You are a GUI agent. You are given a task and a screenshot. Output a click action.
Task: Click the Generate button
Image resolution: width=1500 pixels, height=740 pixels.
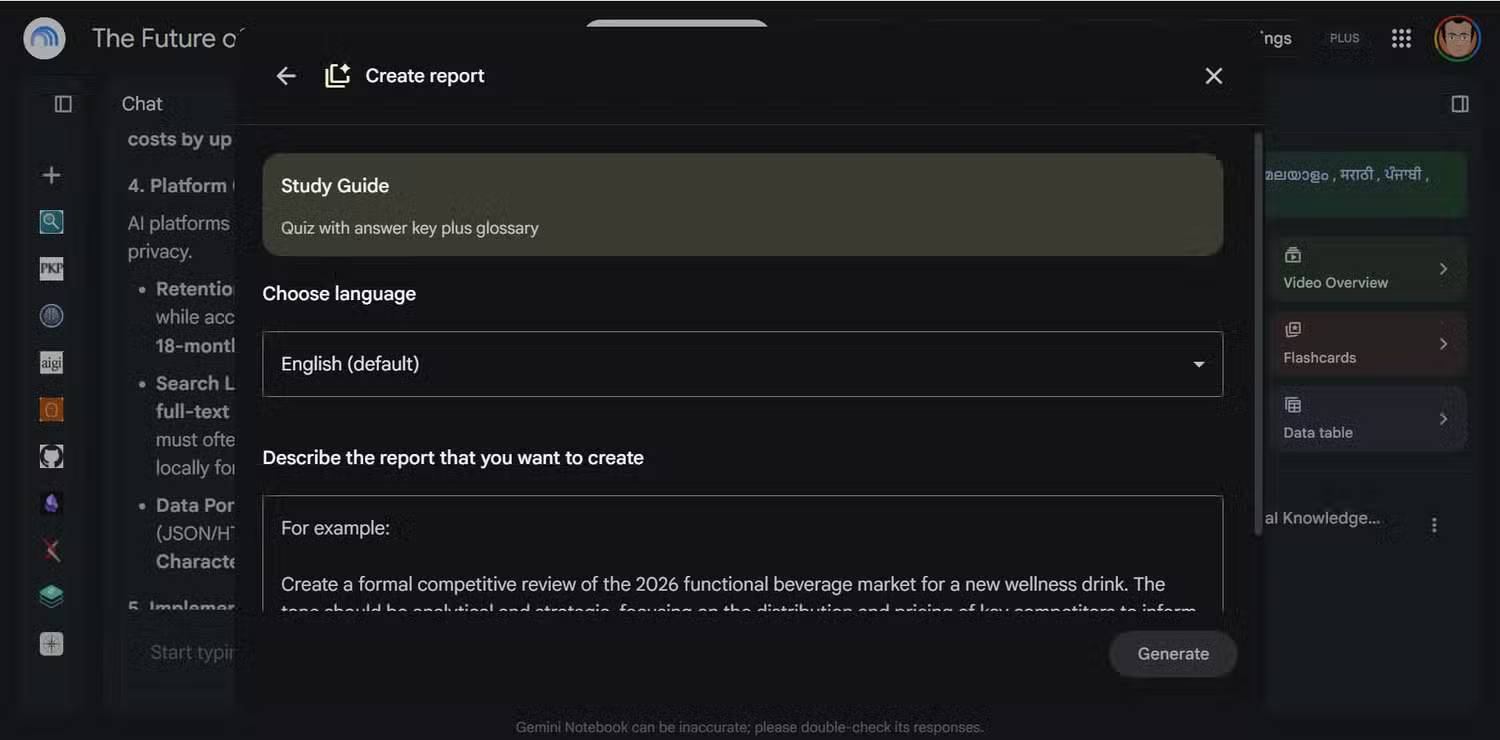click(x=1173, y=654)
